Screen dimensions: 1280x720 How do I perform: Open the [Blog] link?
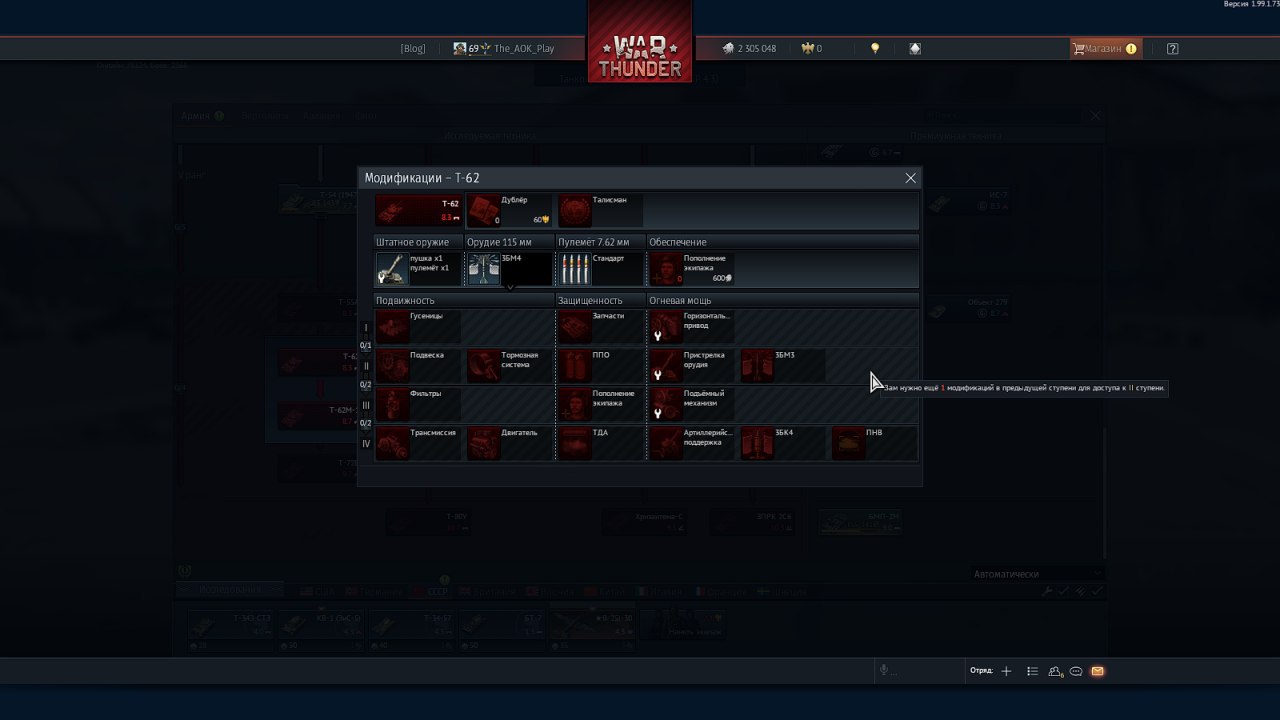tap(413, 48)
